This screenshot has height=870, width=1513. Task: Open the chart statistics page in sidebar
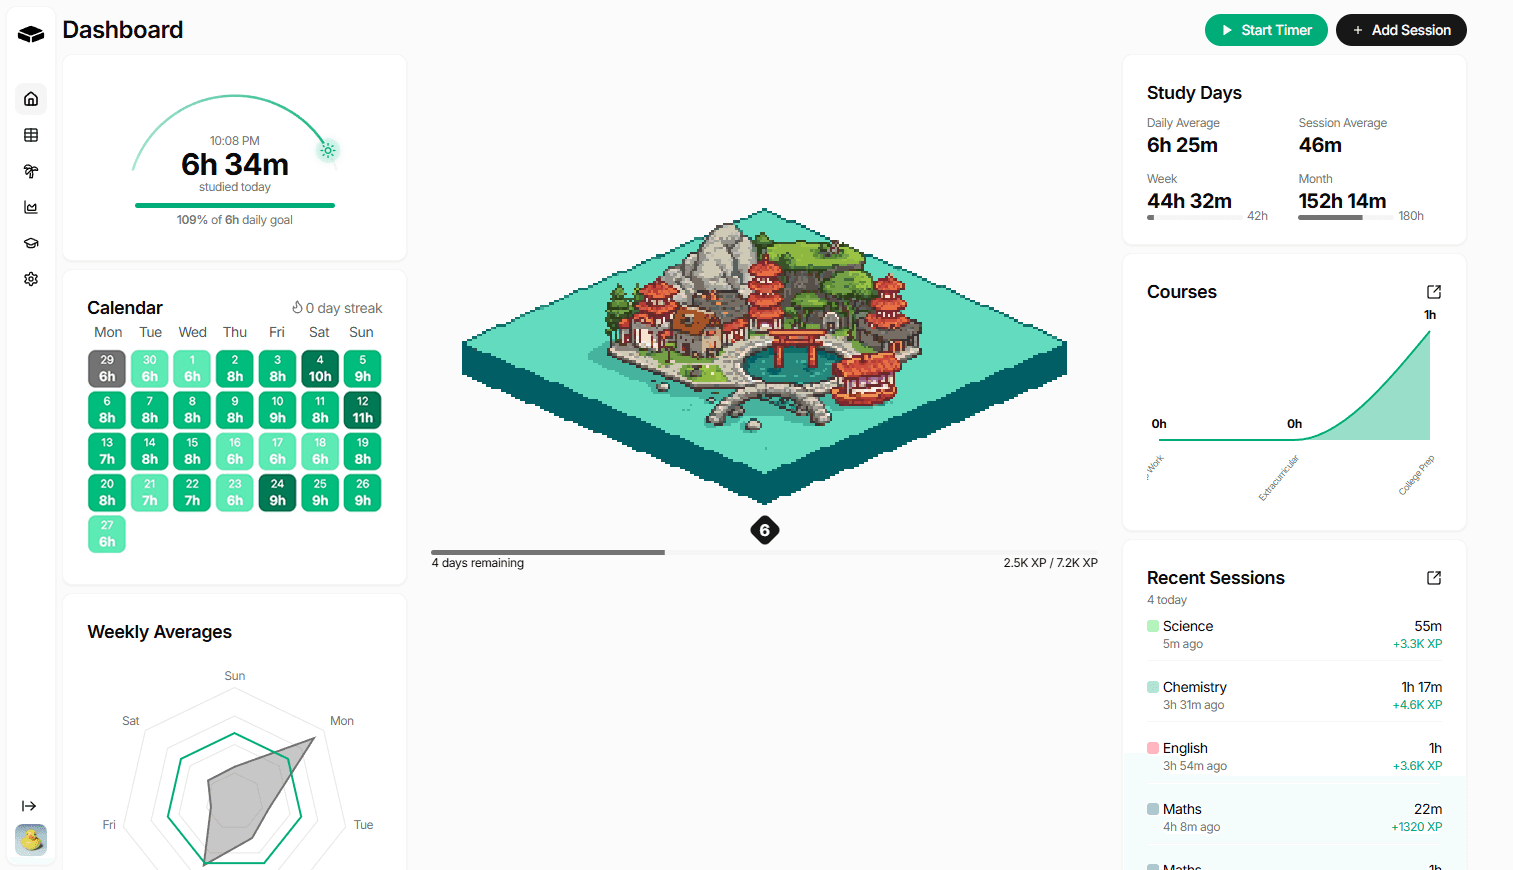coord(31,207)
